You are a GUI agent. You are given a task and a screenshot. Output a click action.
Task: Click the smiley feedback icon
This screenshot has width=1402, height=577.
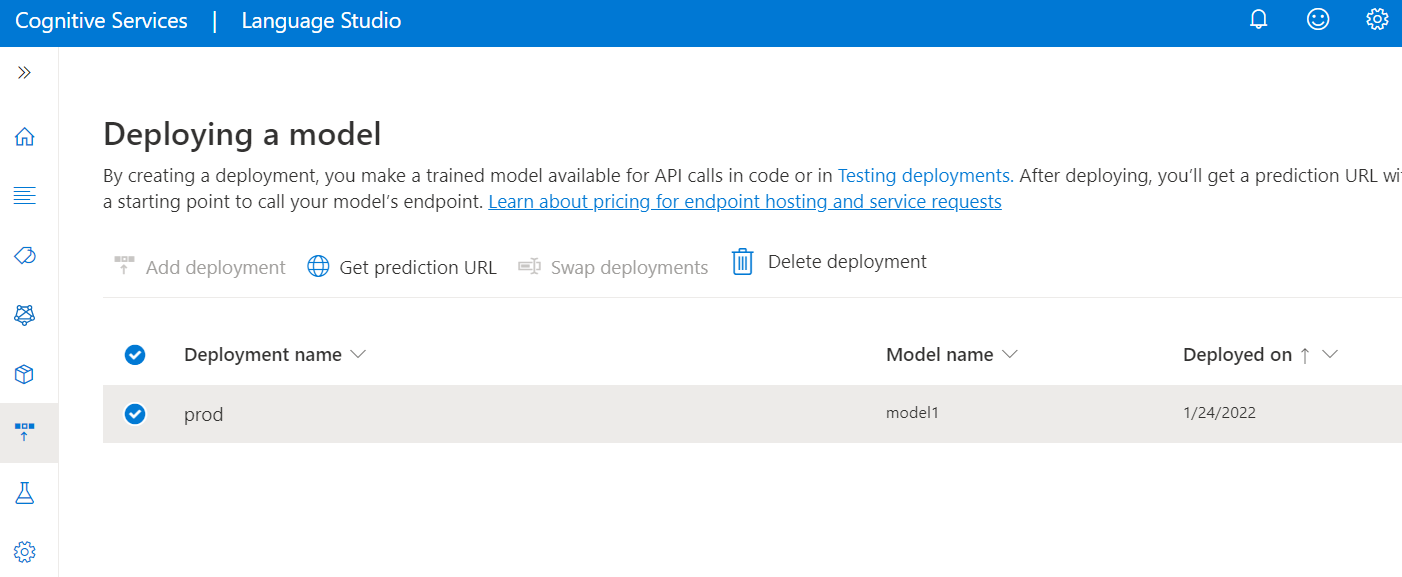[1318, 20]
